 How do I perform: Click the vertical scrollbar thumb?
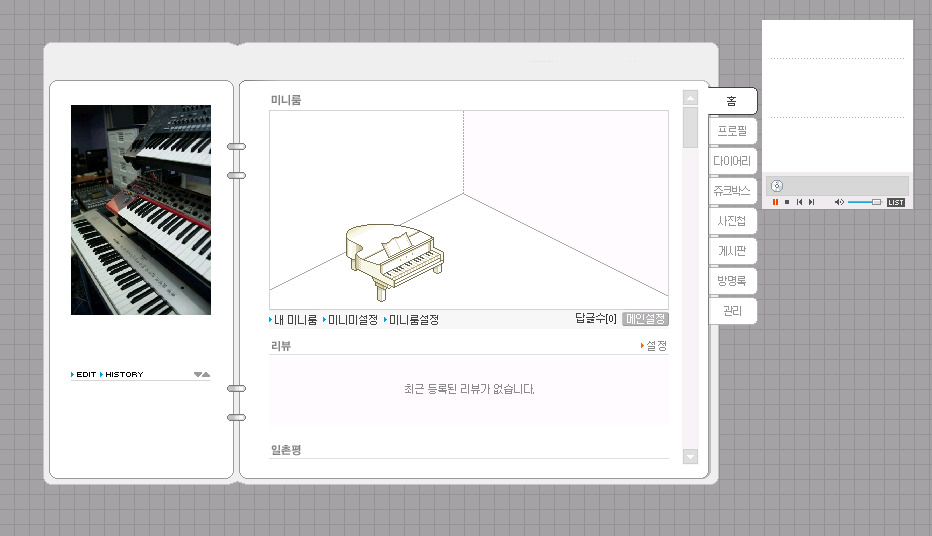click(x=690, y=127)
